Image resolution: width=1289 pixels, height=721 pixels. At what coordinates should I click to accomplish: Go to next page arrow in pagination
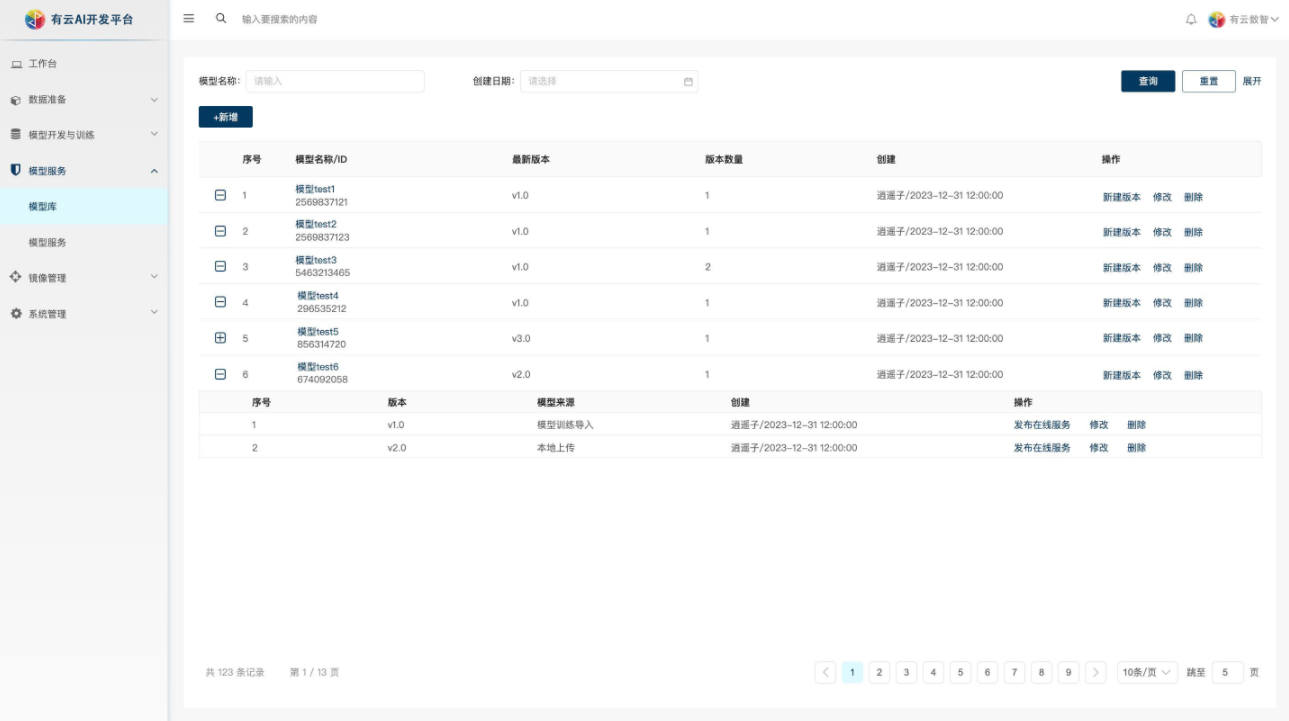(x=1096, y=672)
